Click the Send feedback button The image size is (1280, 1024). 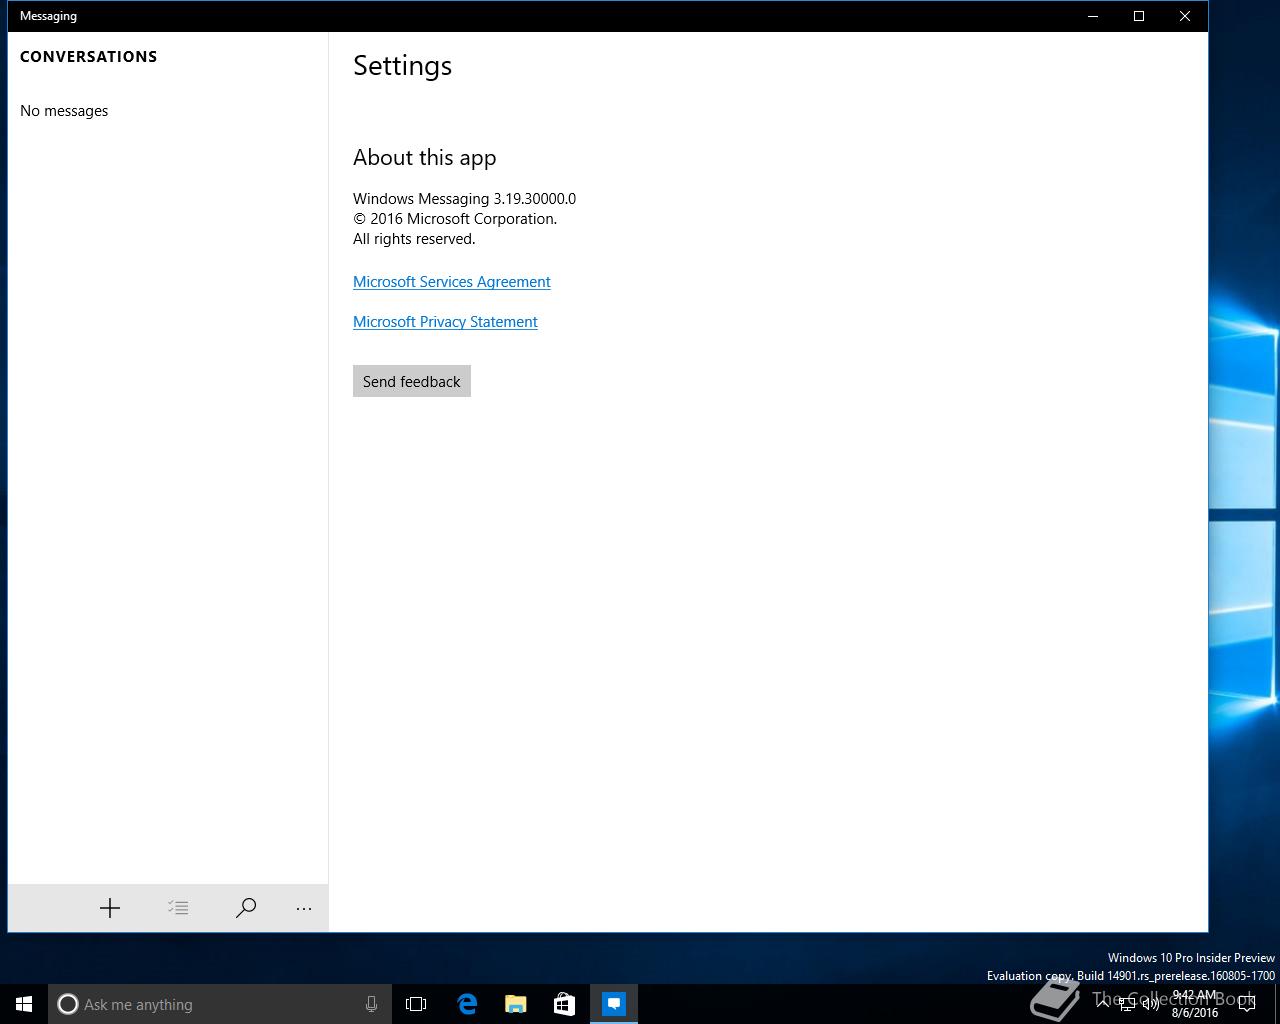pyautogui.click(x=412, y=381)
